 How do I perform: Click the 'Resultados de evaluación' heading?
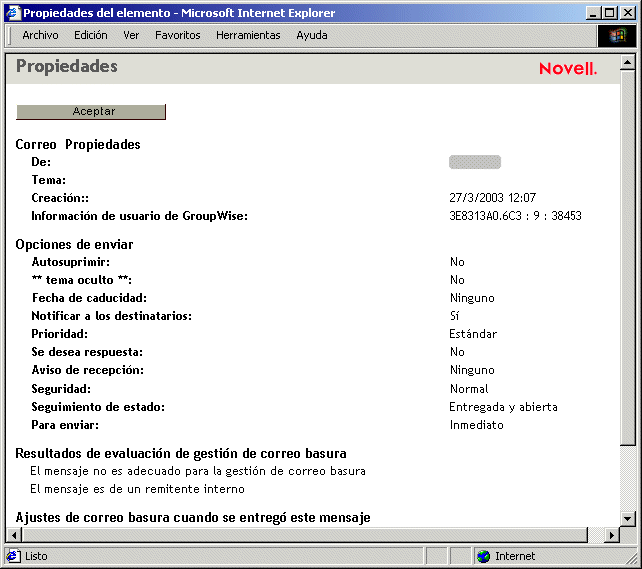[181, 454]
